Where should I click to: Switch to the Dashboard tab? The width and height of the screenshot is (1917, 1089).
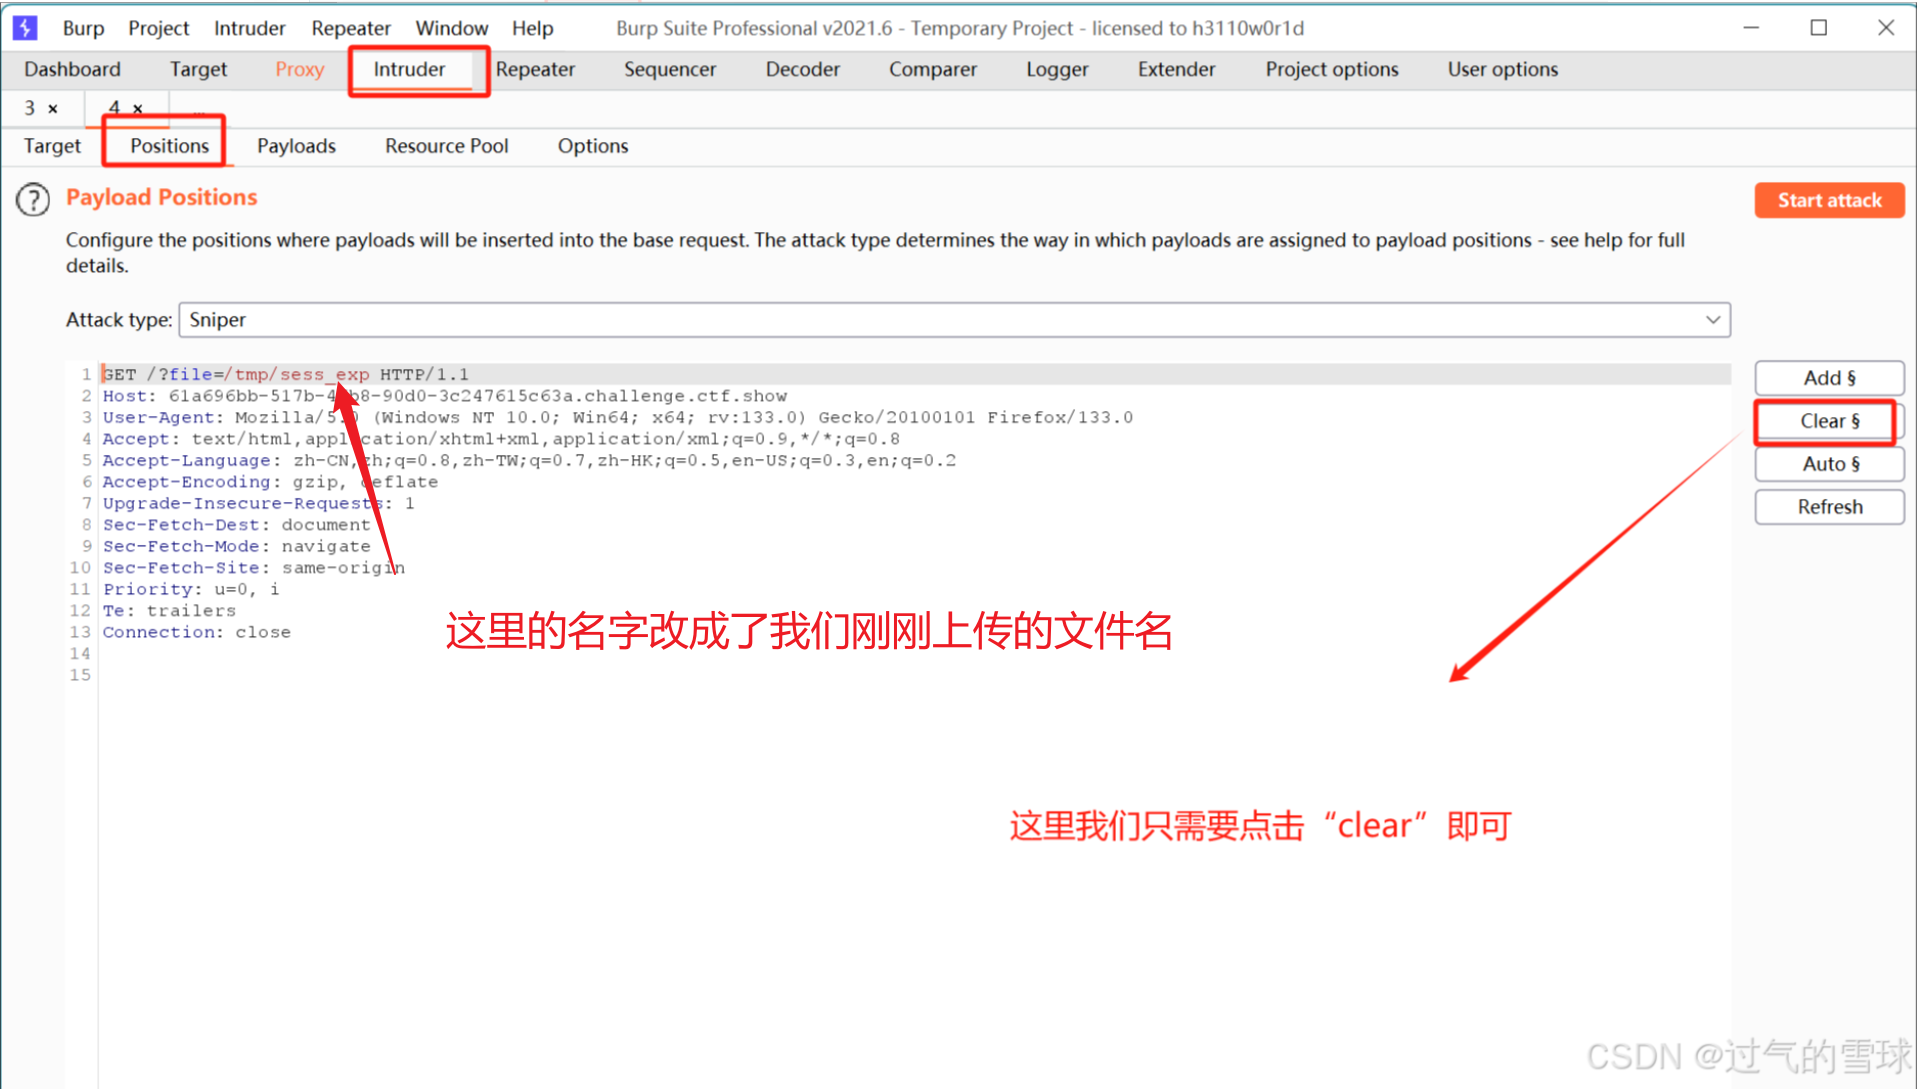[x=72, y=69]
